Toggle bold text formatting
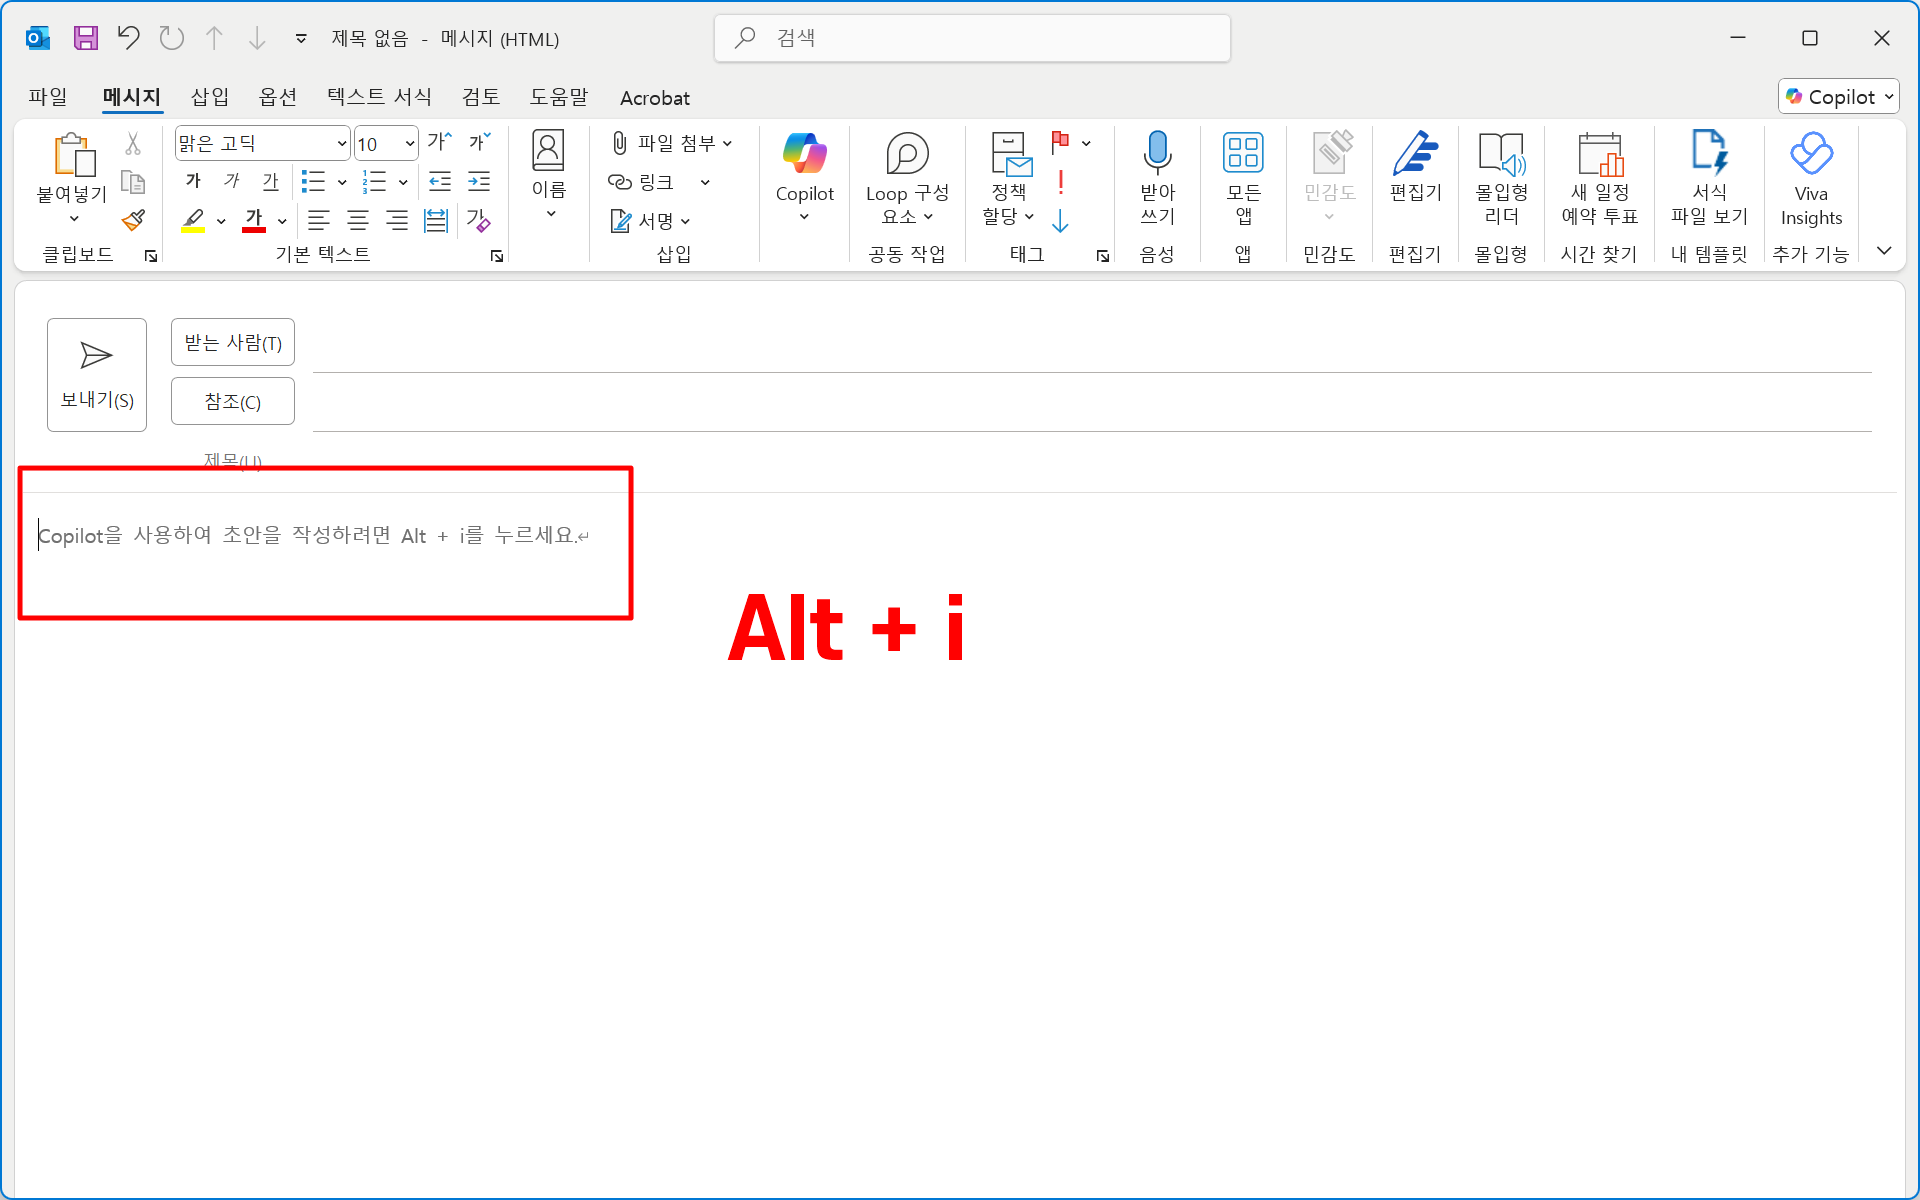The image size is (1920, 1200). [x=194, y=181]
